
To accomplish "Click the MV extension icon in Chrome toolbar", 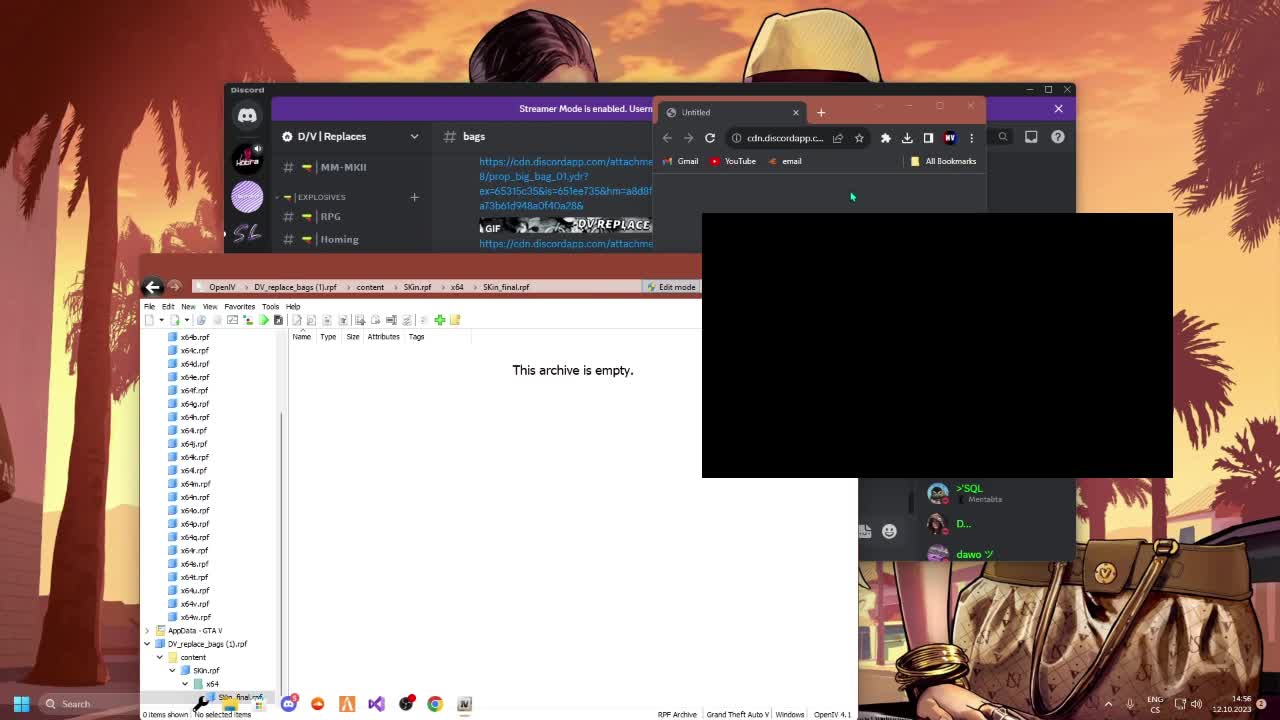I will click(x=949, y=137).
